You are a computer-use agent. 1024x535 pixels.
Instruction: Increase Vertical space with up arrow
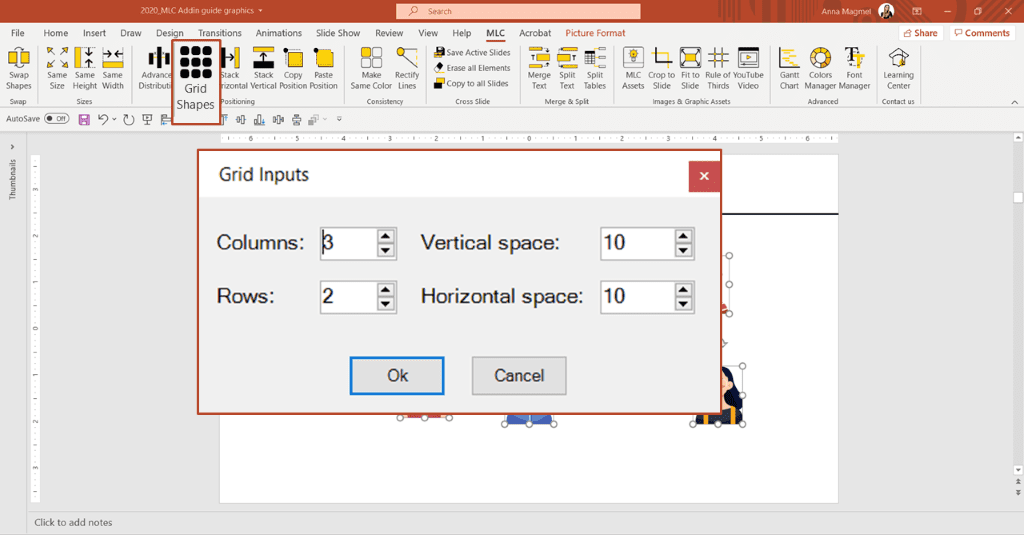pyautogui.click(x=684, y=237)
